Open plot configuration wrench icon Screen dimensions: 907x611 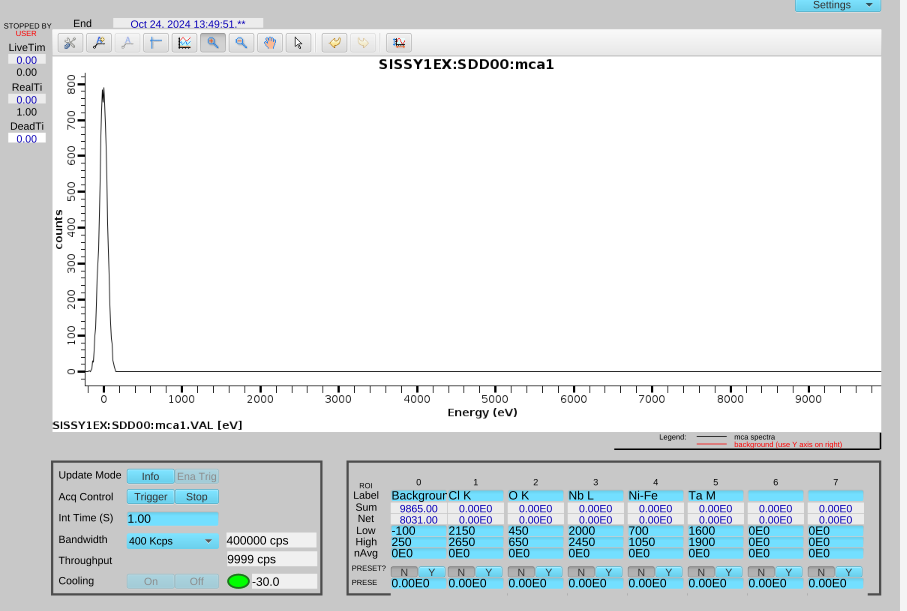click(70, 43)
